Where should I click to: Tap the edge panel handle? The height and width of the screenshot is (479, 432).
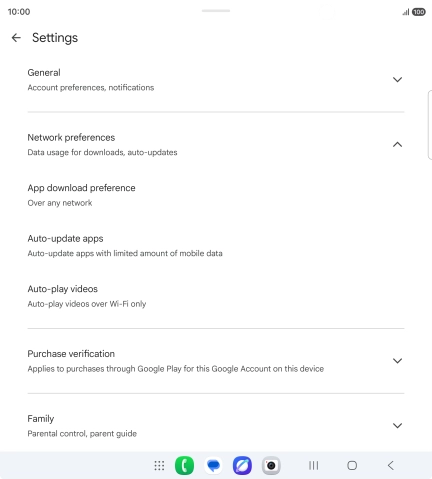point(430,125)
